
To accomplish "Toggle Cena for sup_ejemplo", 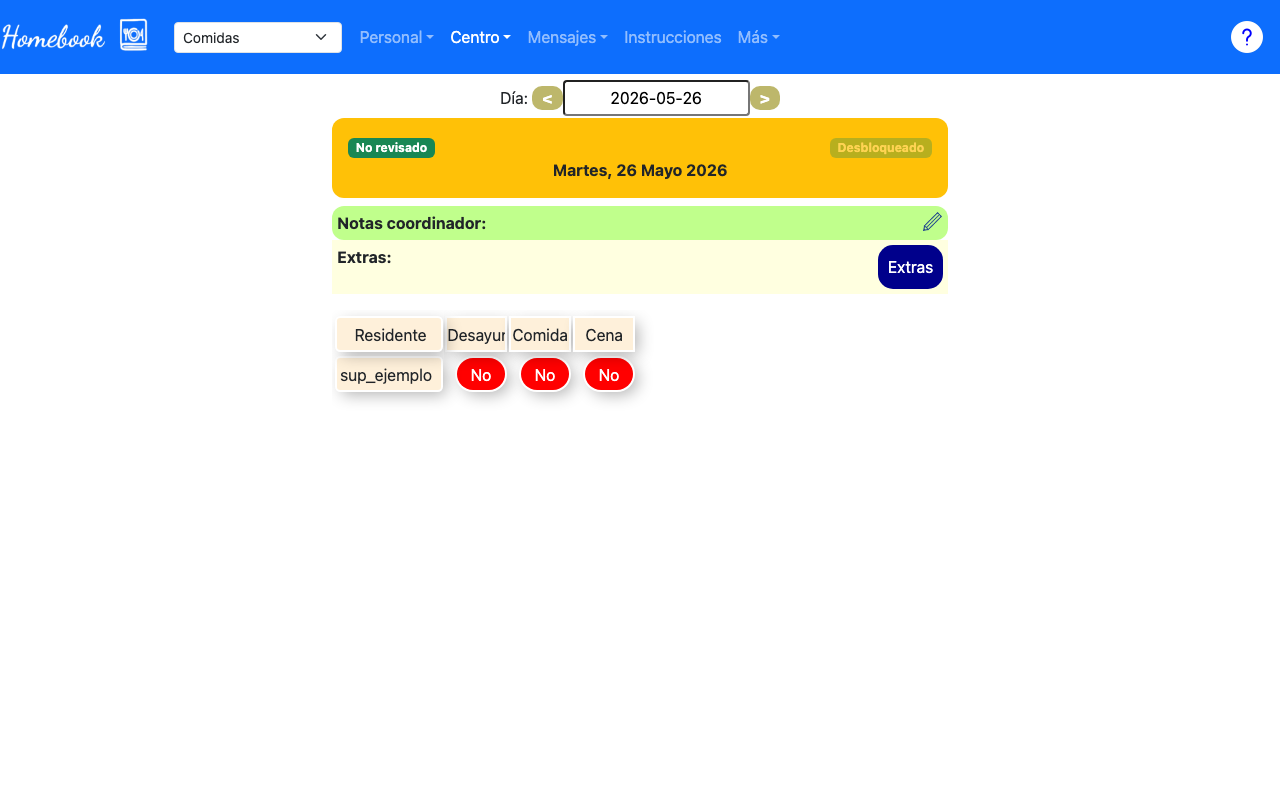I will pos(609,375).
